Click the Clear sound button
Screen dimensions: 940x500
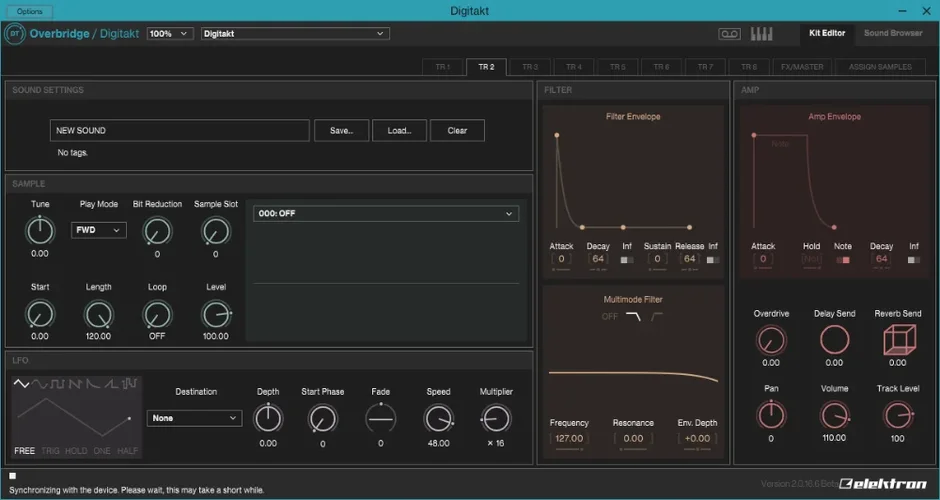(x=457, y=131)
